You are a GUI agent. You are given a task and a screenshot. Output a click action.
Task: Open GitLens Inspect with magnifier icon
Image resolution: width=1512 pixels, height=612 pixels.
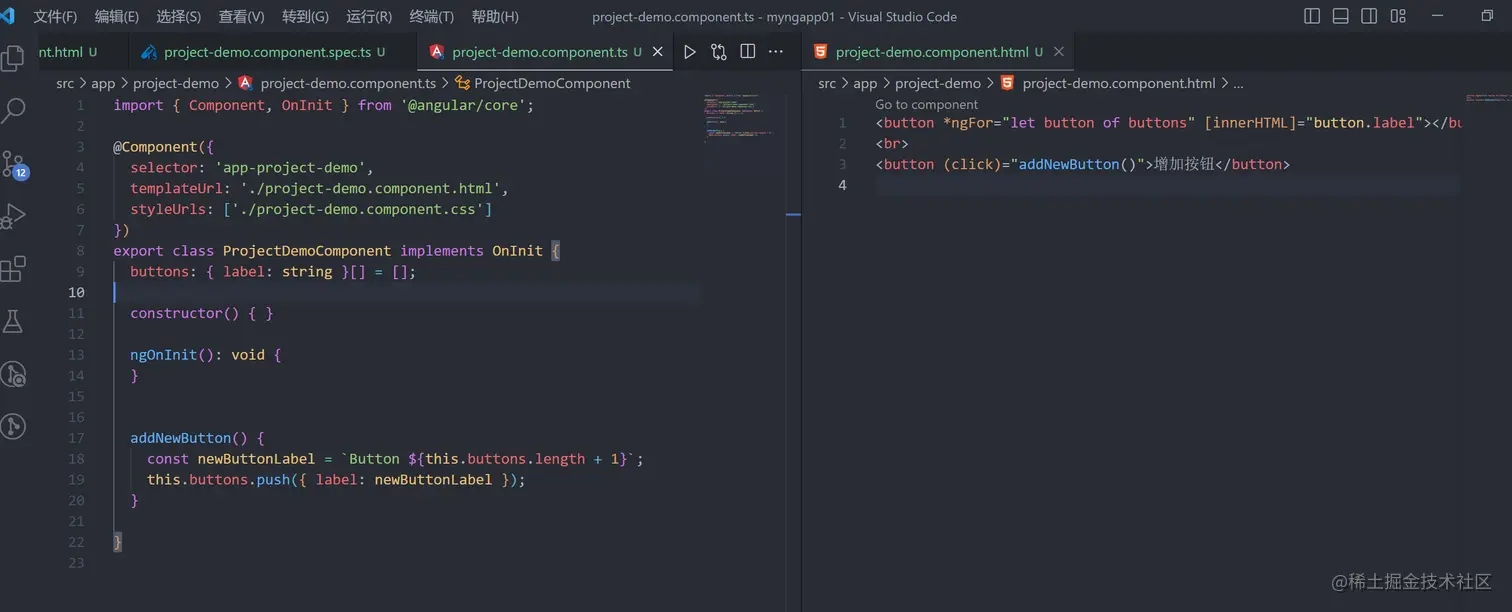click(x=13, y=374)
